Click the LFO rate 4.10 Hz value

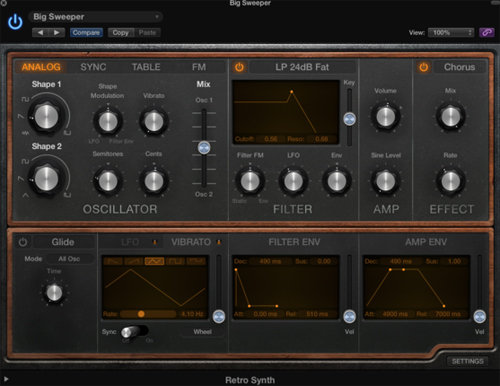(x=192, y=314)
